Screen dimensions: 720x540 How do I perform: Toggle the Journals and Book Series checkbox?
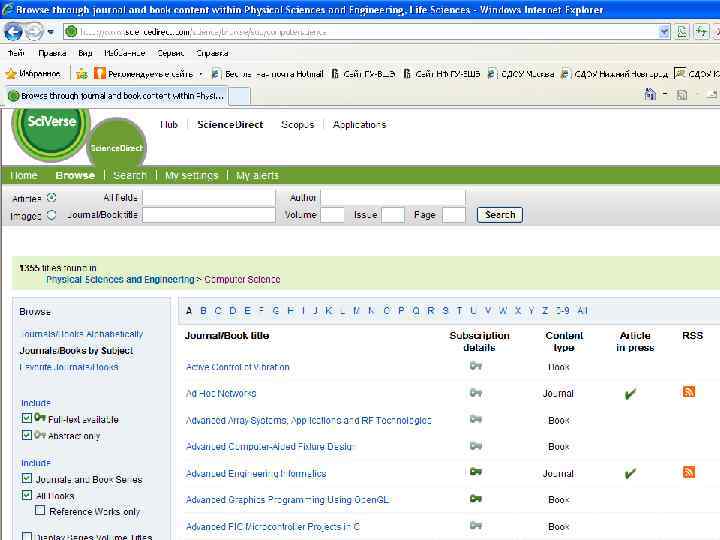tap(27, 478)
